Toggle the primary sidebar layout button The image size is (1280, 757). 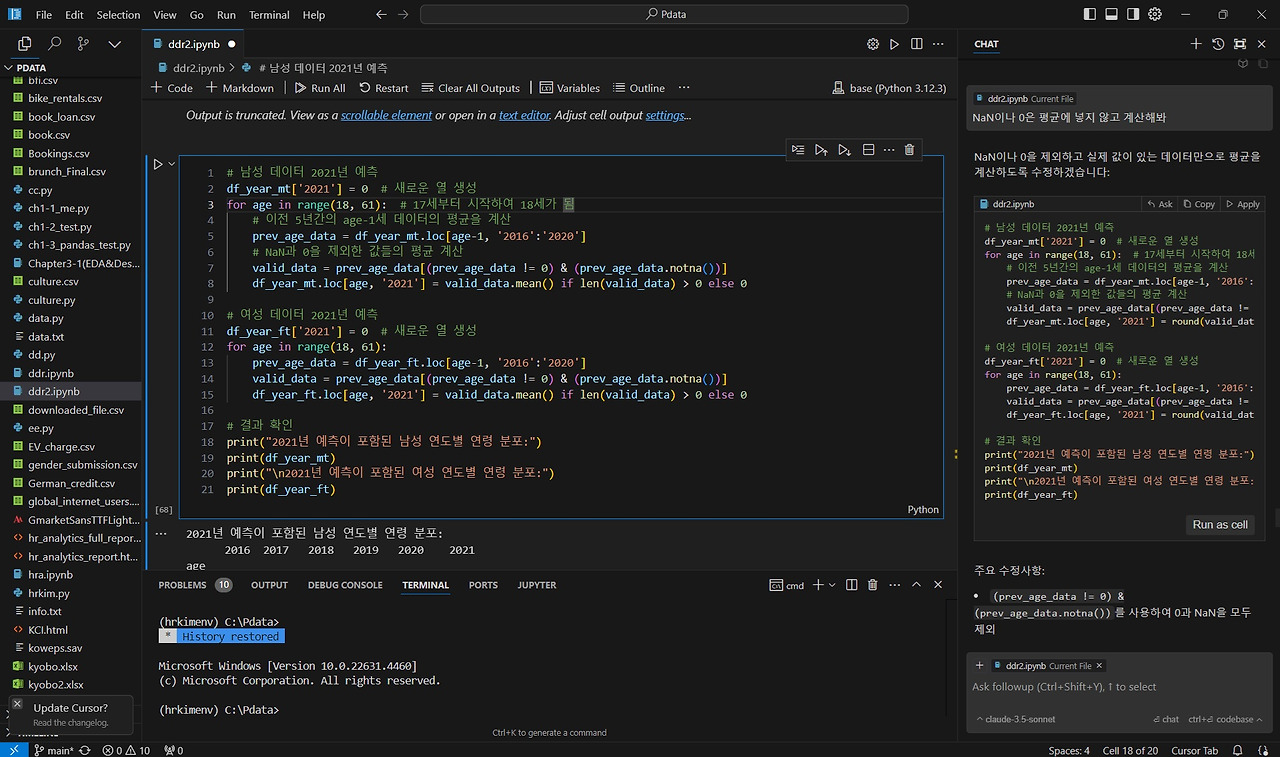1089,15
